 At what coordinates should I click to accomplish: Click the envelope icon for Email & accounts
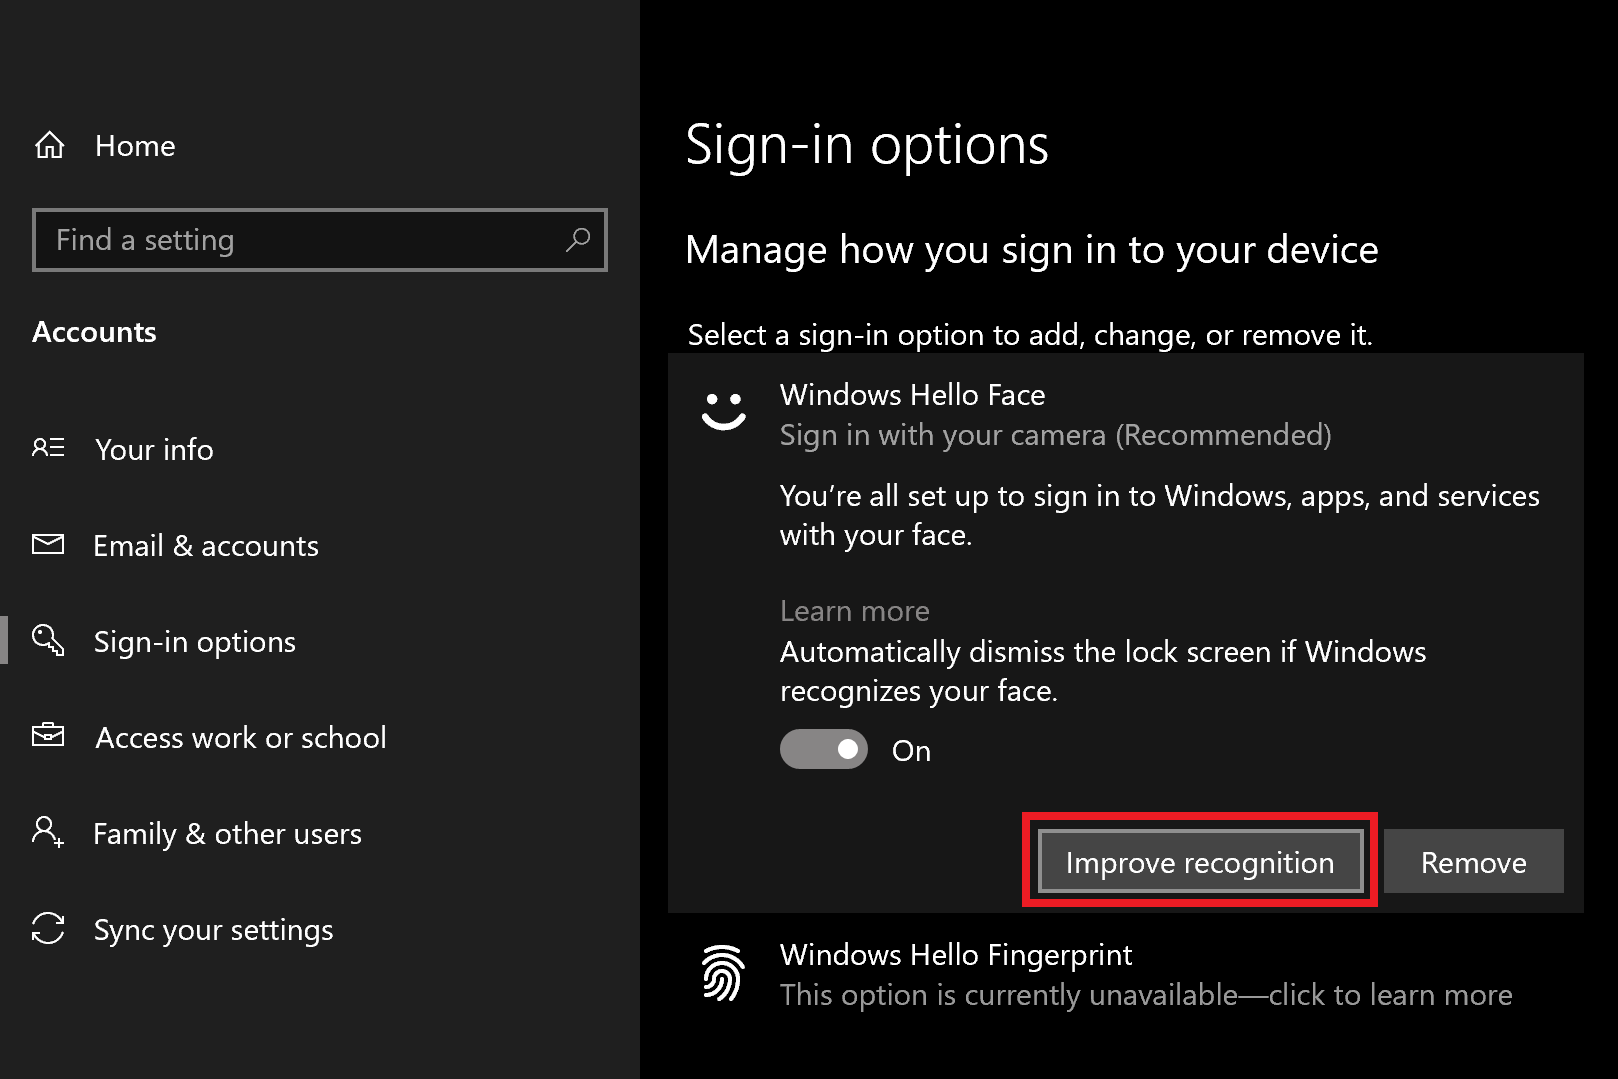(x=48, y=544)
